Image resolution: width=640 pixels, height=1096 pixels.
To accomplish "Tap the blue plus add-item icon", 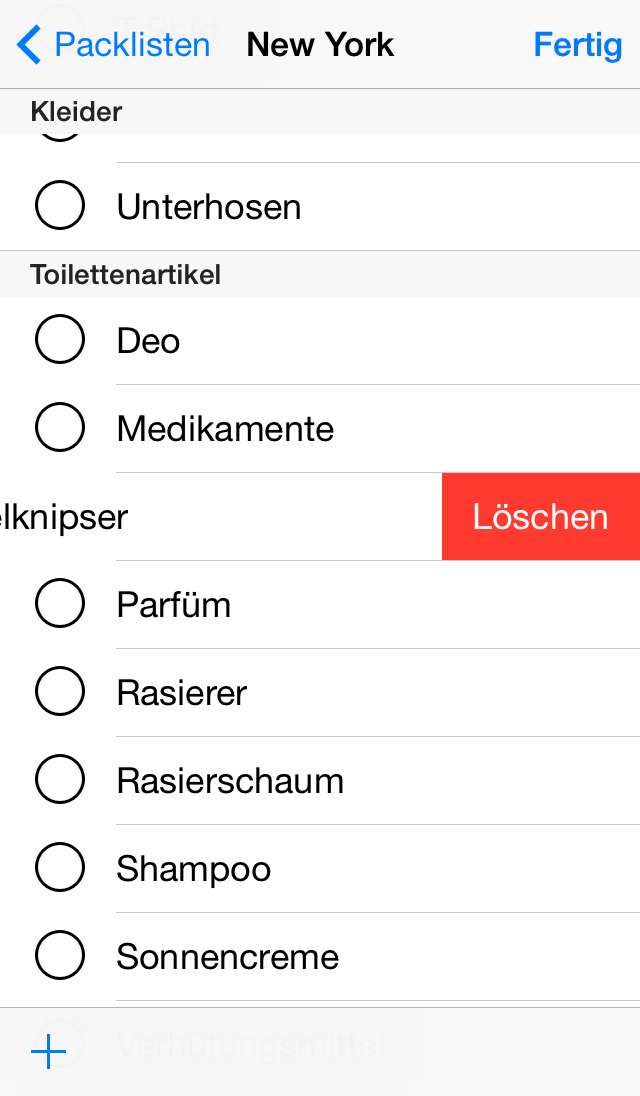I will pos(48,1051).
